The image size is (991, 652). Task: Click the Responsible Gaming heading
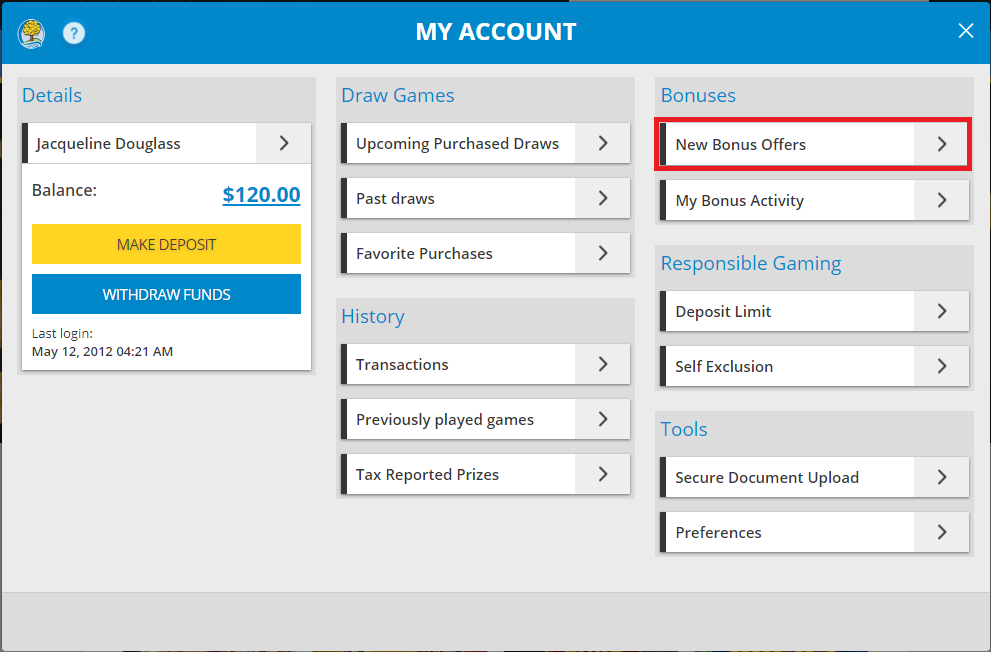[751, 263]
